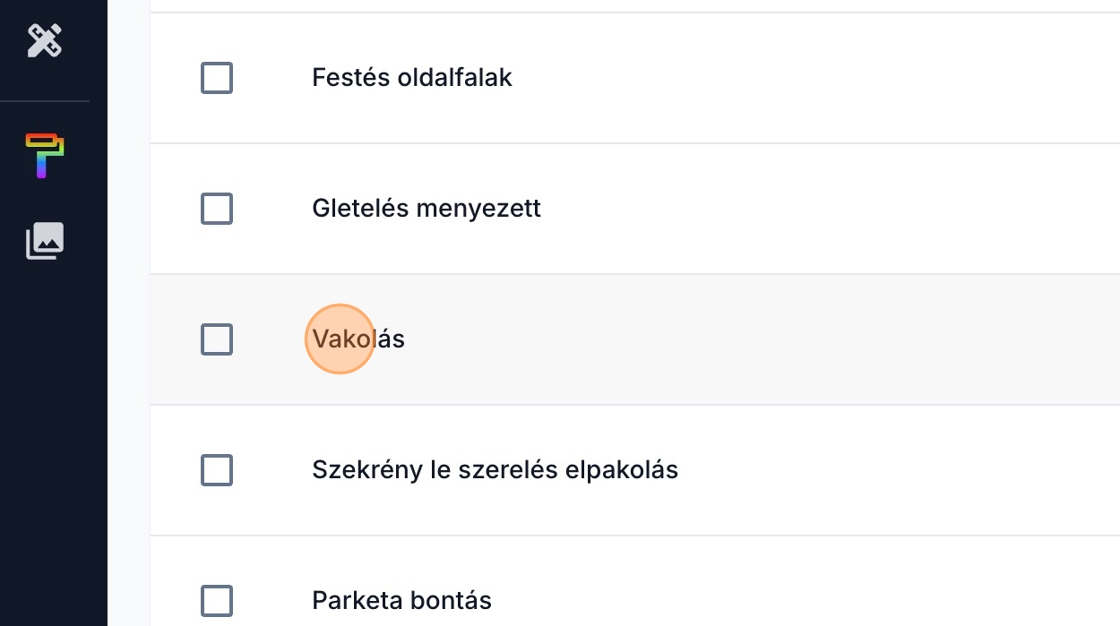
Task: Open the crossed pencil and ruler tools icon
Action: click(45, 40)
